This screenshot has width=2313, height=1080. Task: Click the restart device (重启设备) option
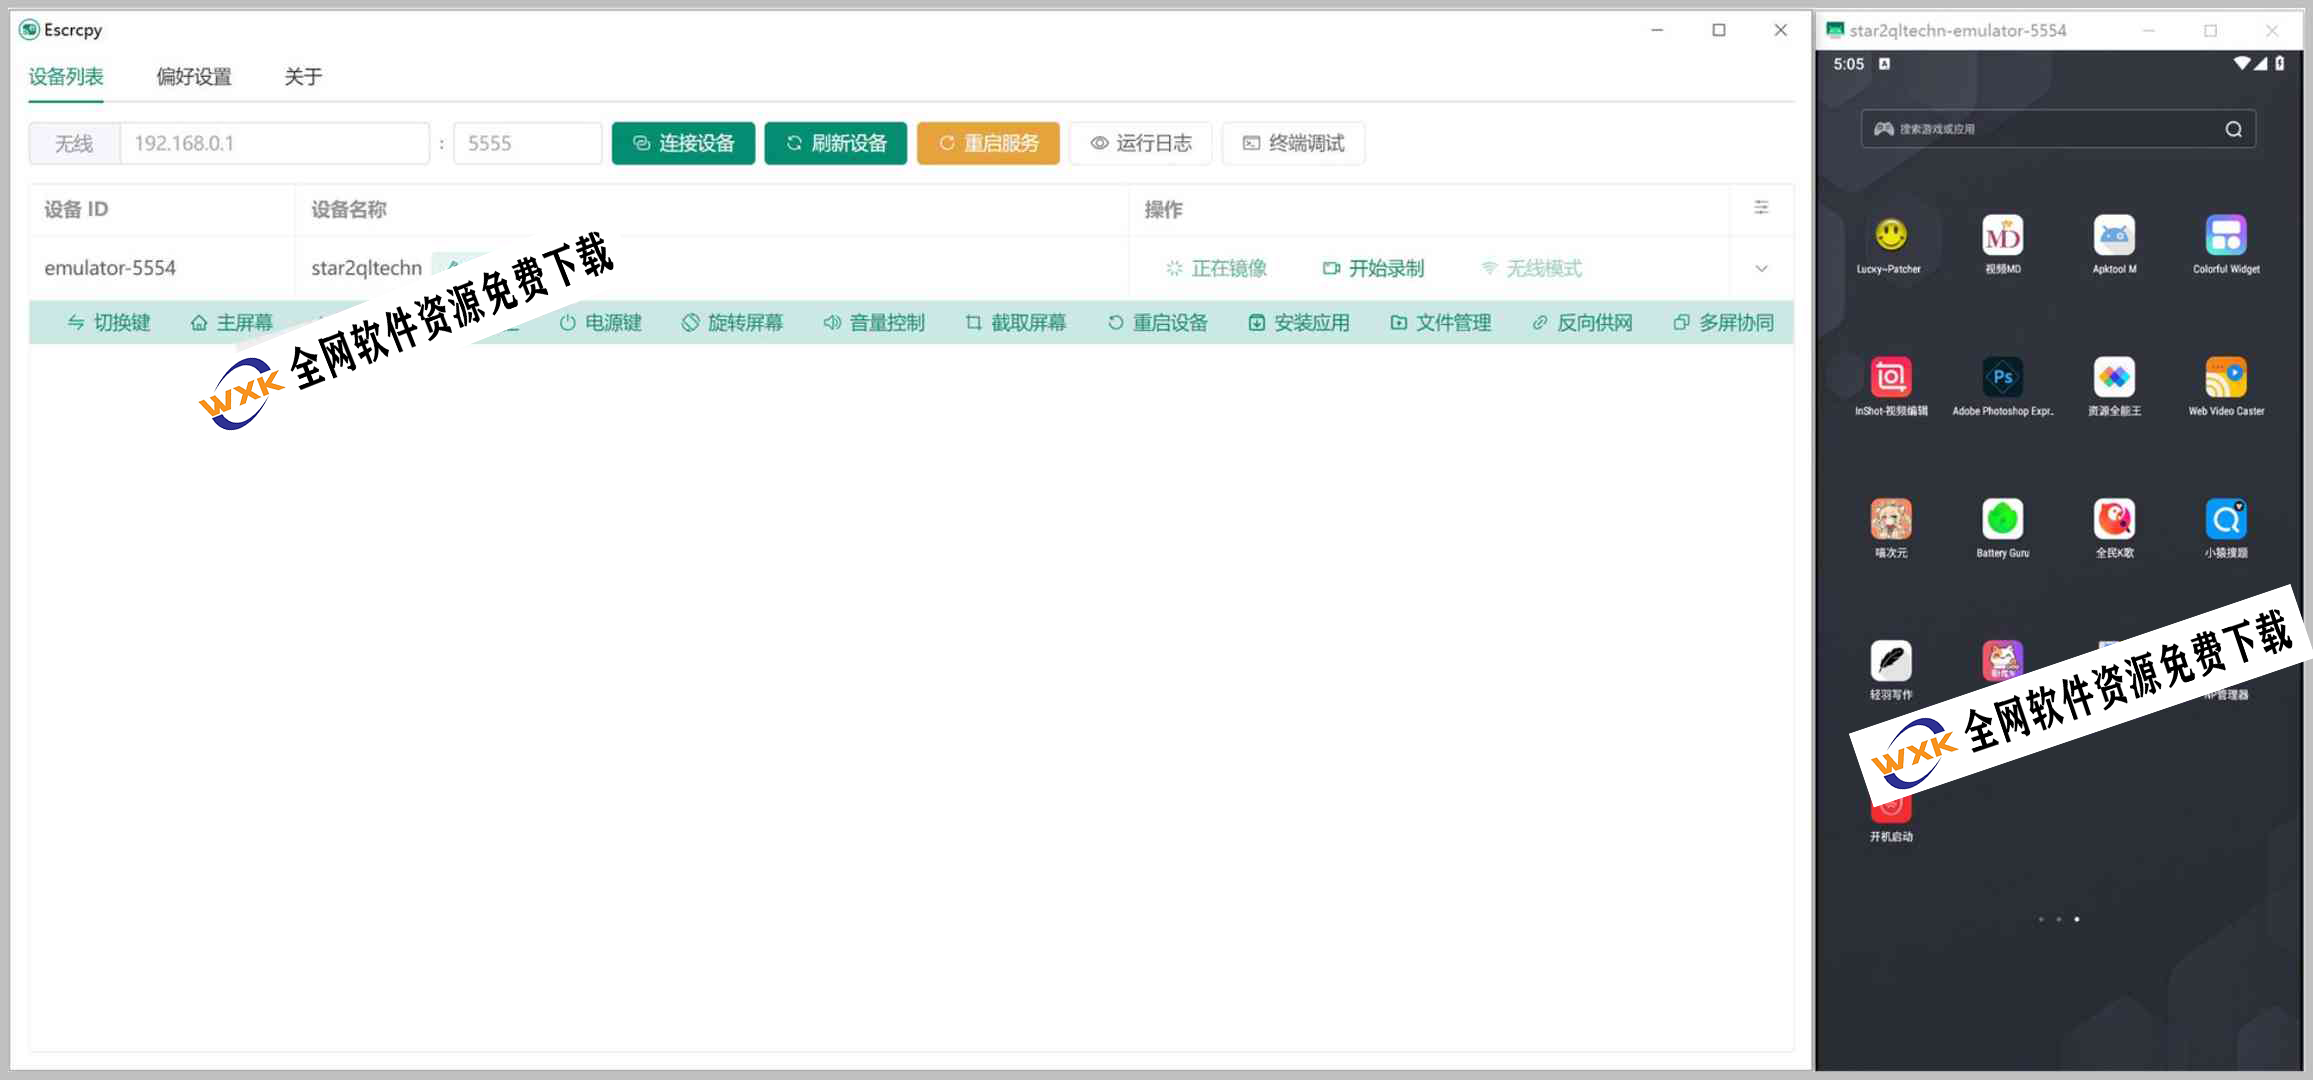click(1158, 323)
